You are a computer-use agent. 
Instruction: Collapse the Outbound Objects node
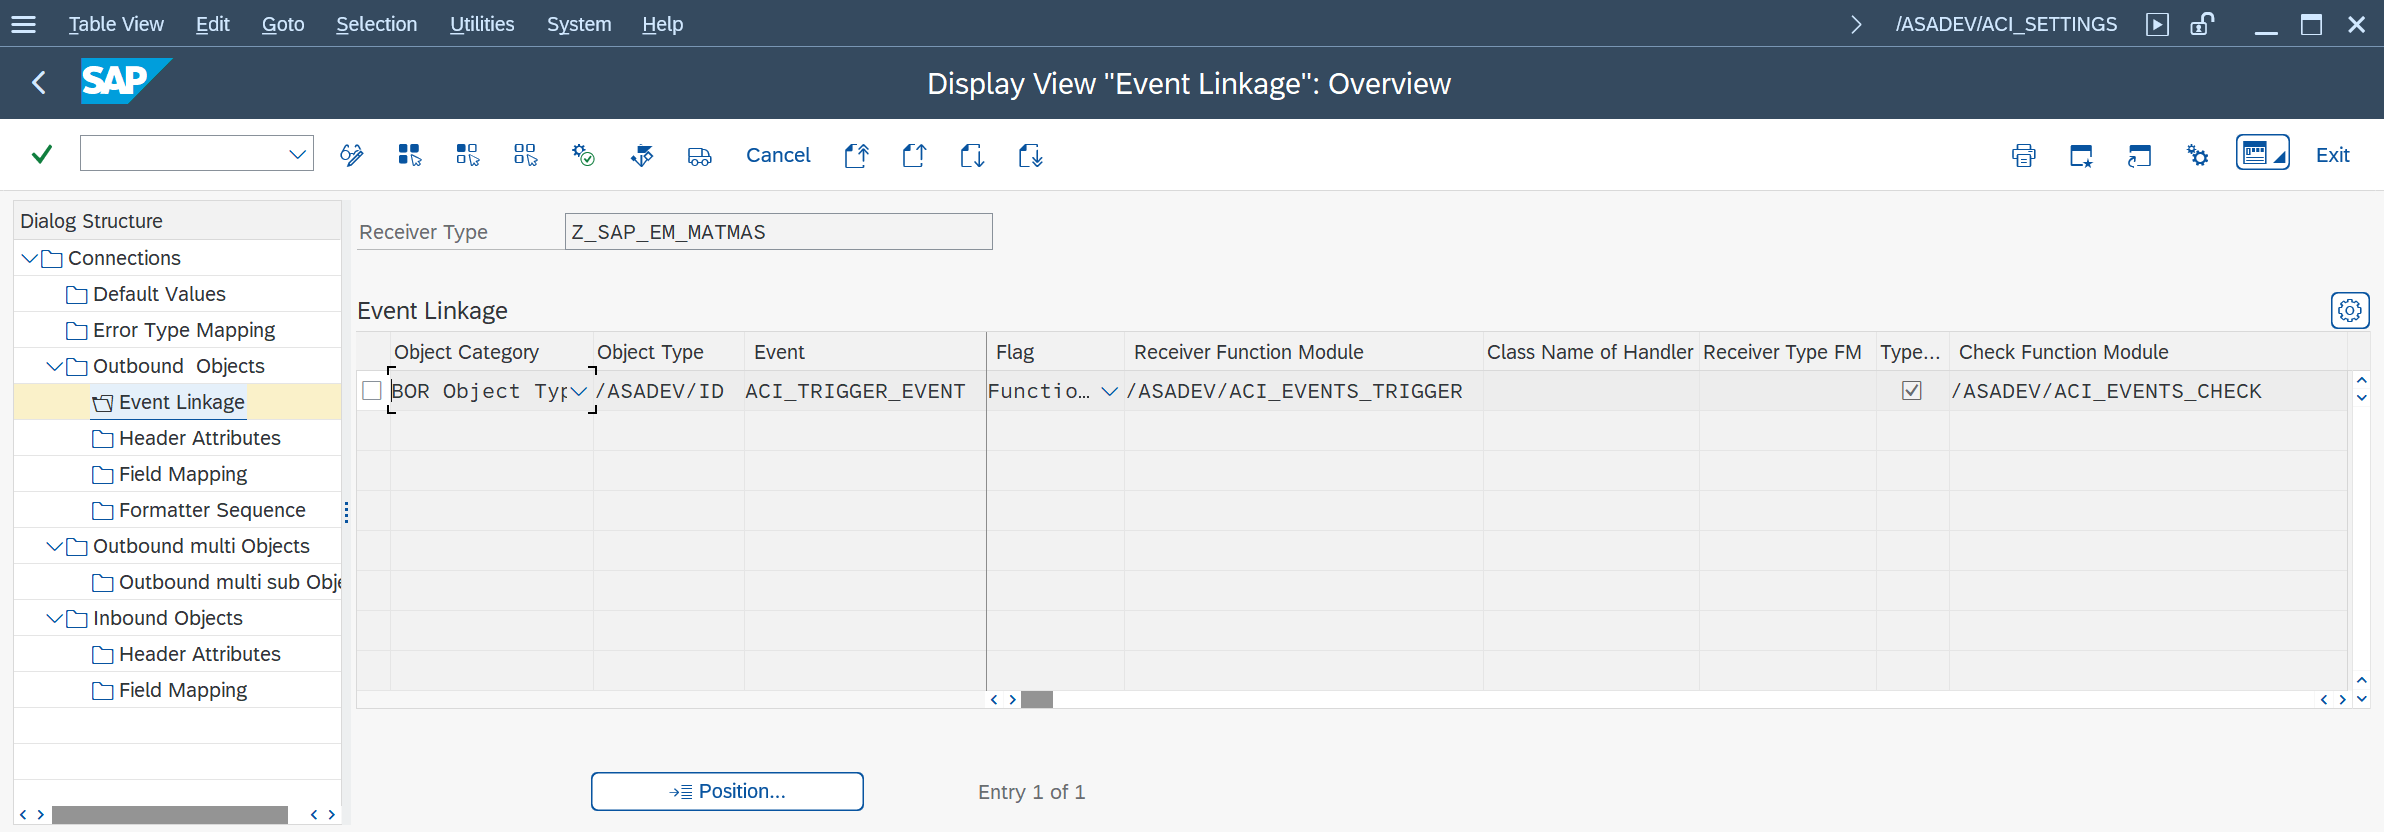55,366
